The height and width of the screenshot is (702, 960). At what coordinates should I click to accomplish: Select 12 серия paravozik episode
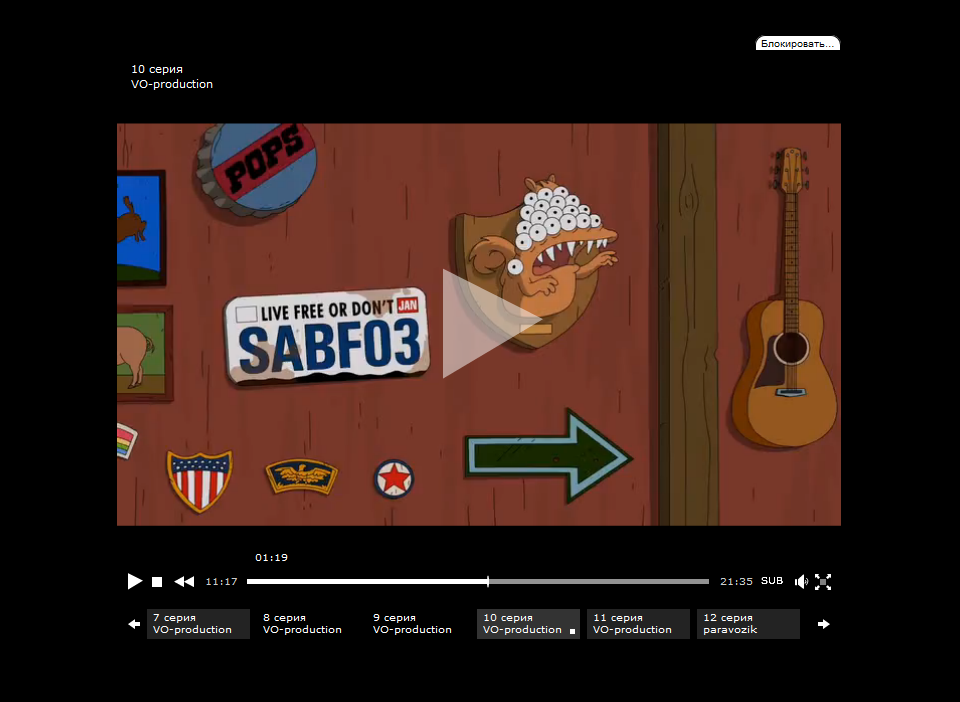748,624
